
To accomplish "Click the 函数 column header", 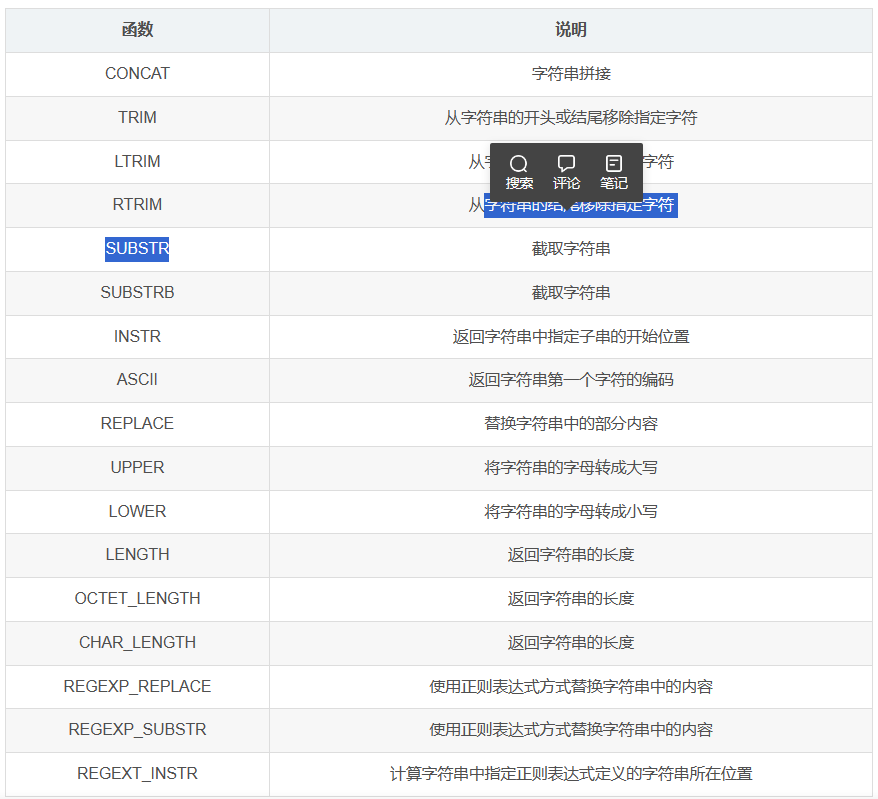I will (137, 30).
